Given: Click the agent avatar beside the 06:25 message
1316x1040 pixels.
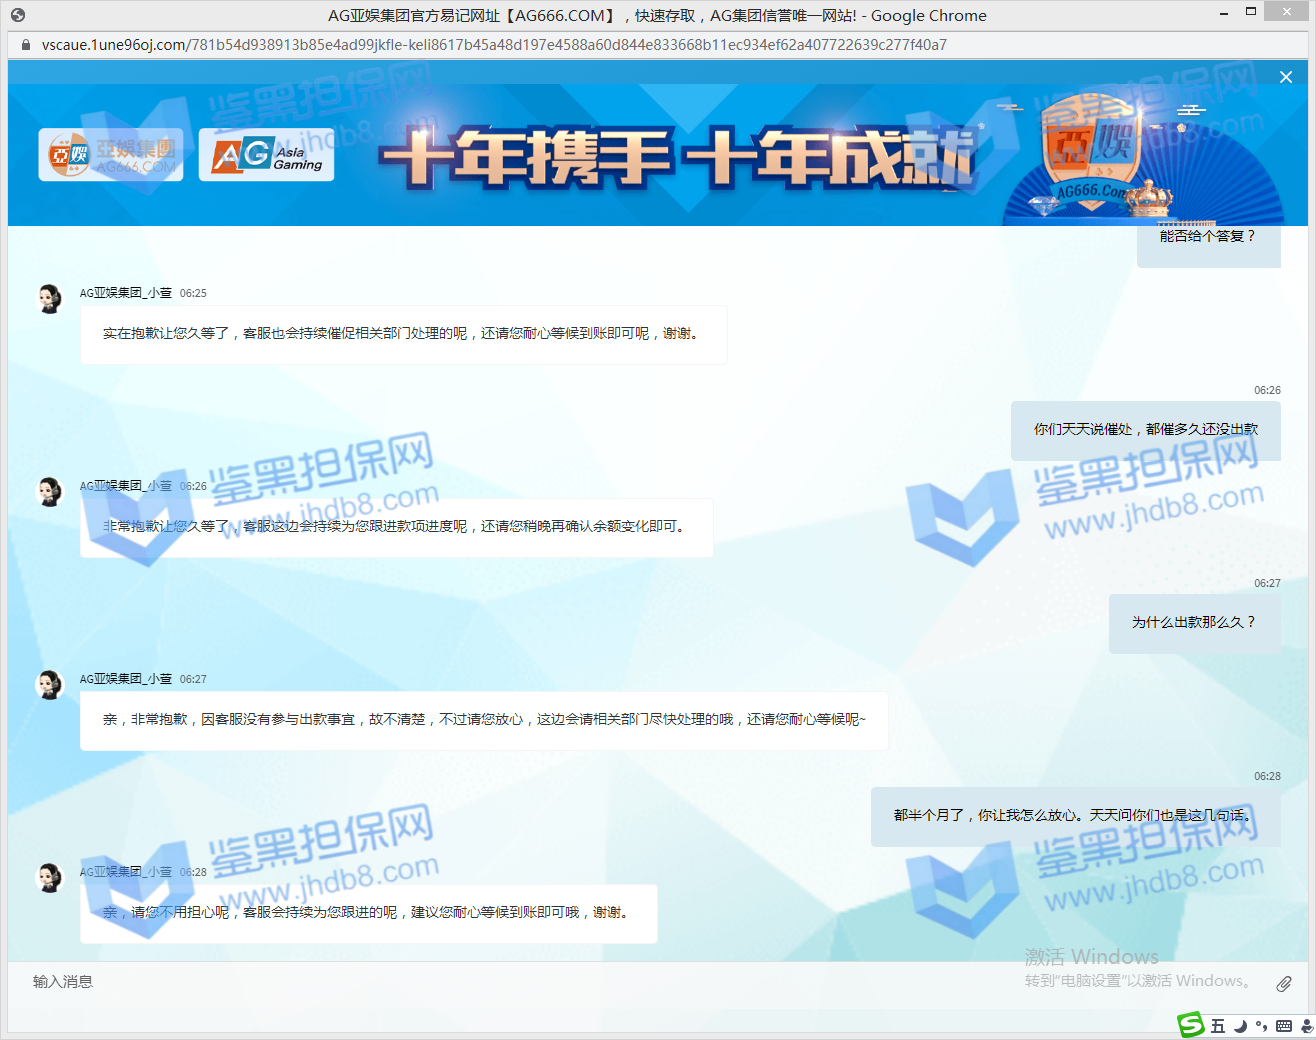Looking at the screenshot, I should pos(49,298).
